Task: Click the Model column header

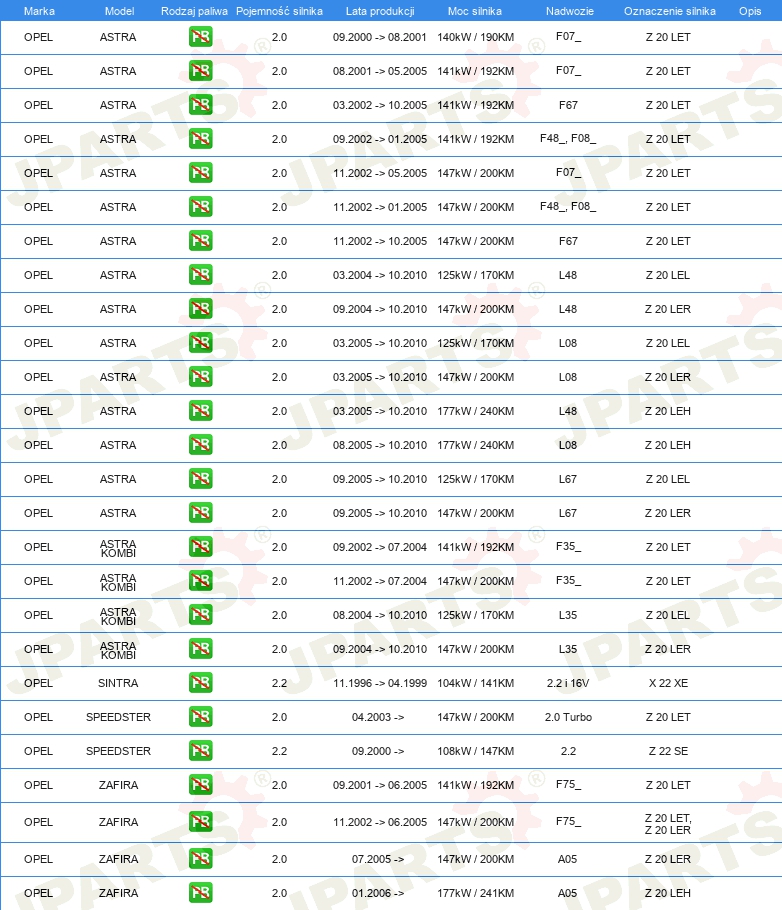Action: click(x=119, y=11)
